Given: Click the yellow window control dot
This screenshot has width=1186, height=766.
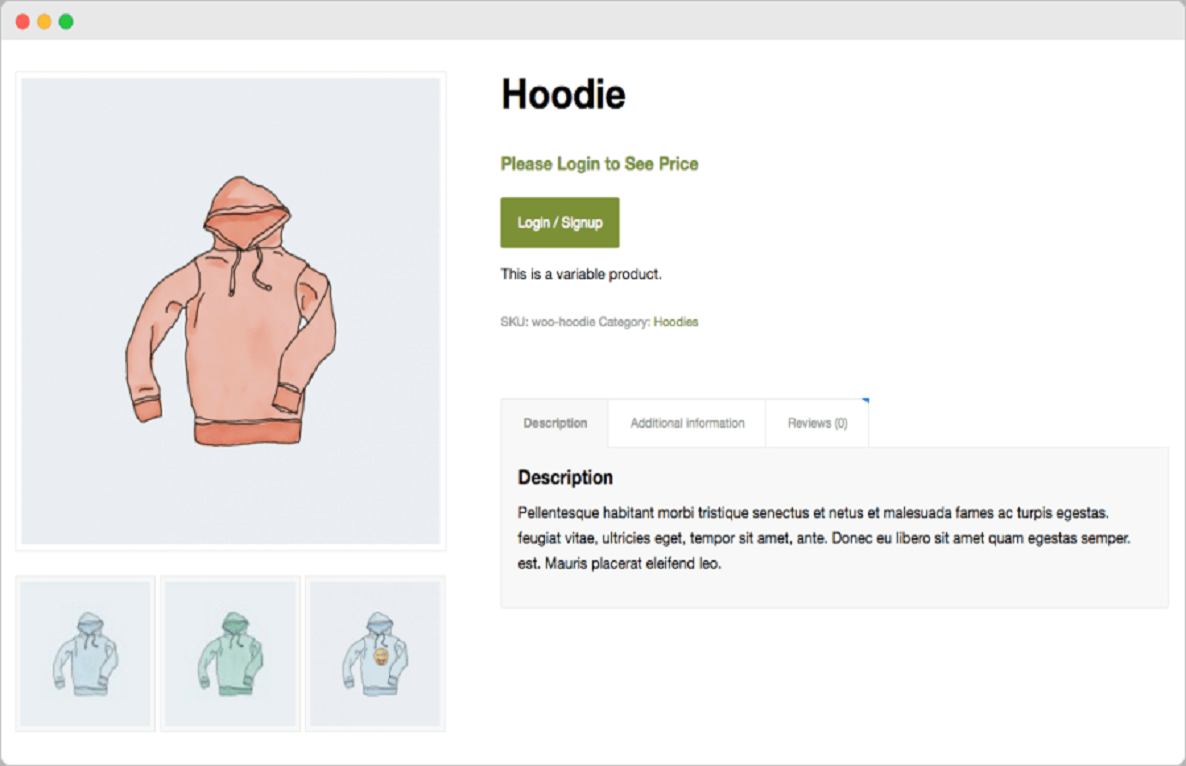Looking at the screenshot, I should 43,20.
